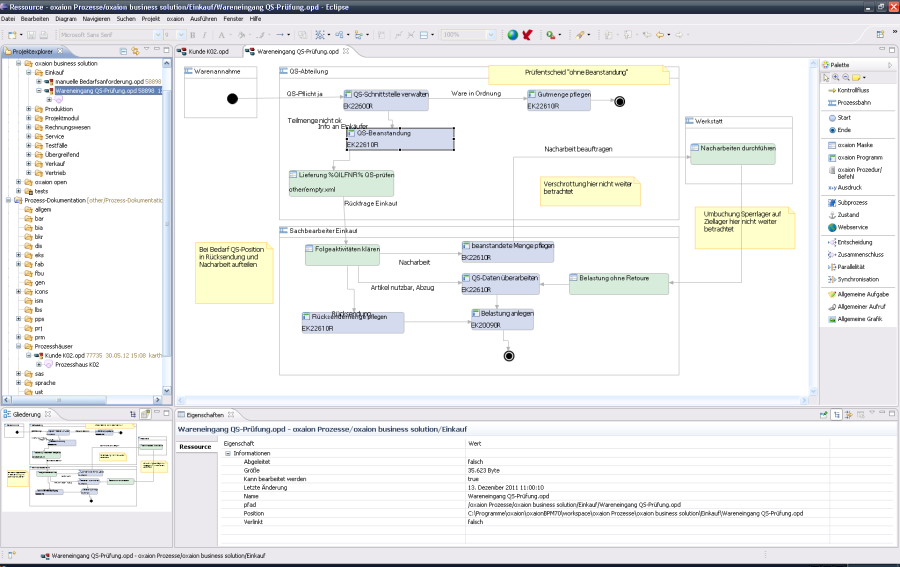Choose the Zustand anchor tool

click(844, 215)
